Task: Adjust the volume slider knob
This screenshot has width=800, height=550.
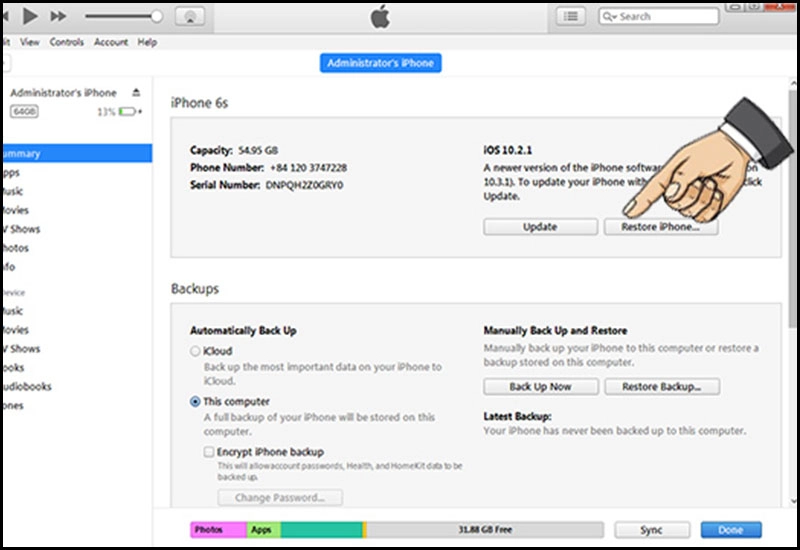Action: [157, 16]
